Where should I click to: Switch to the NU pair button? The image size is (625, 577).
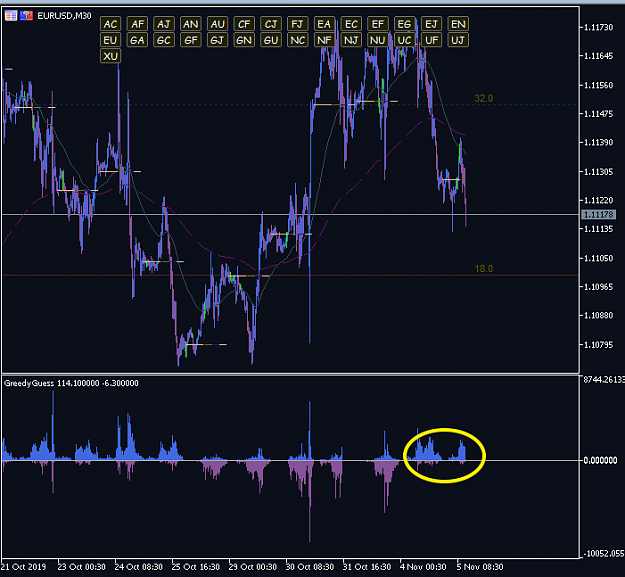(x=378, y=40)
